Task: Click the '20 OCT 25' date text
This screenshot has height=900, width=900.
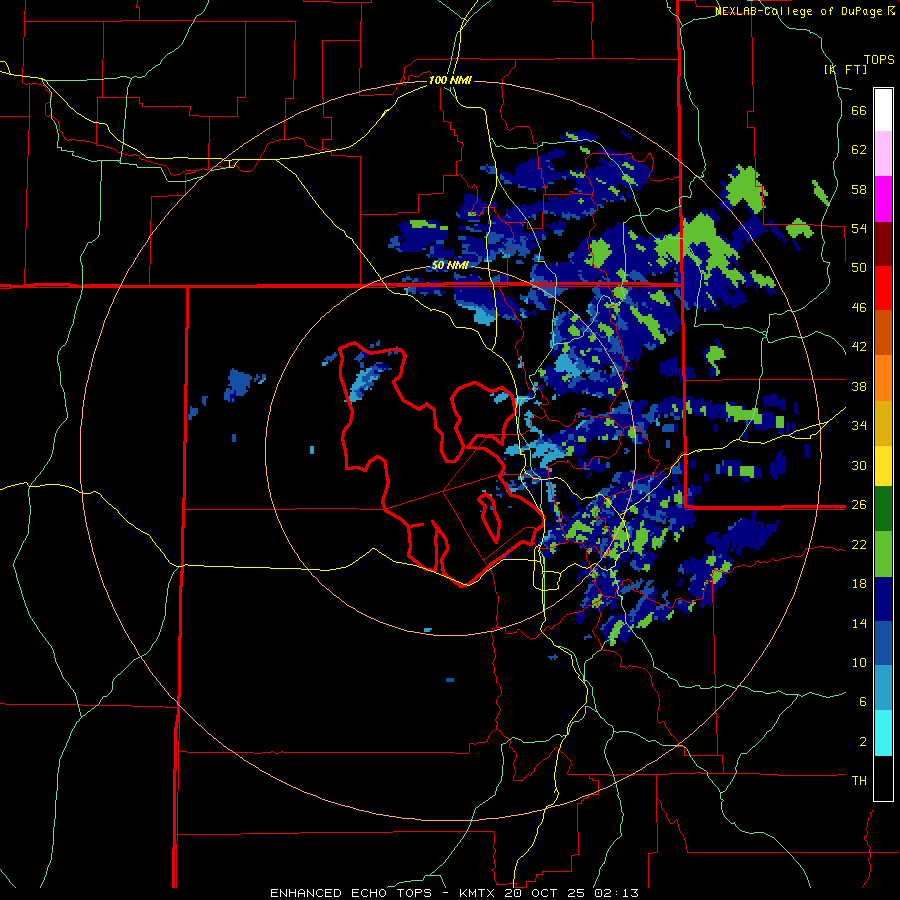Action: 546,893
